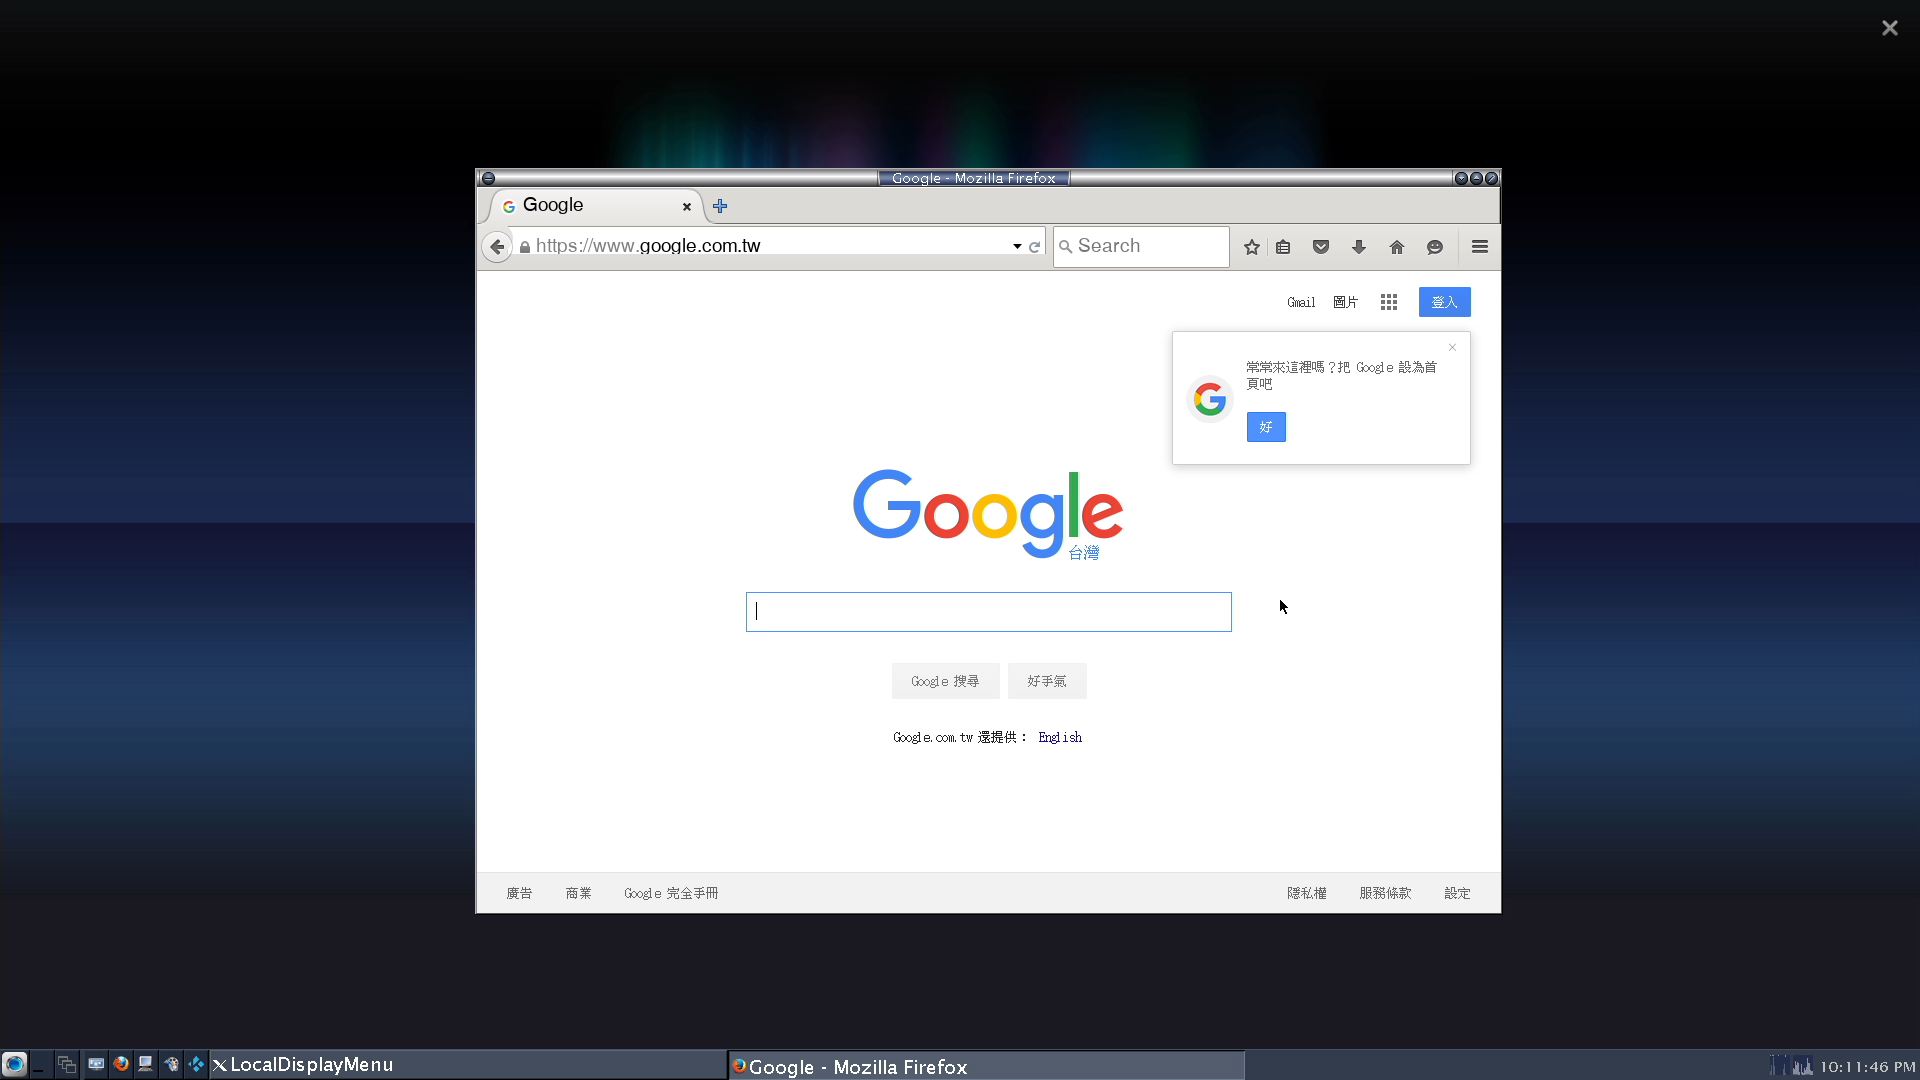Open the bookmarks list icon
This screenshot has height=1080, width=1920.
[1283, 247]
